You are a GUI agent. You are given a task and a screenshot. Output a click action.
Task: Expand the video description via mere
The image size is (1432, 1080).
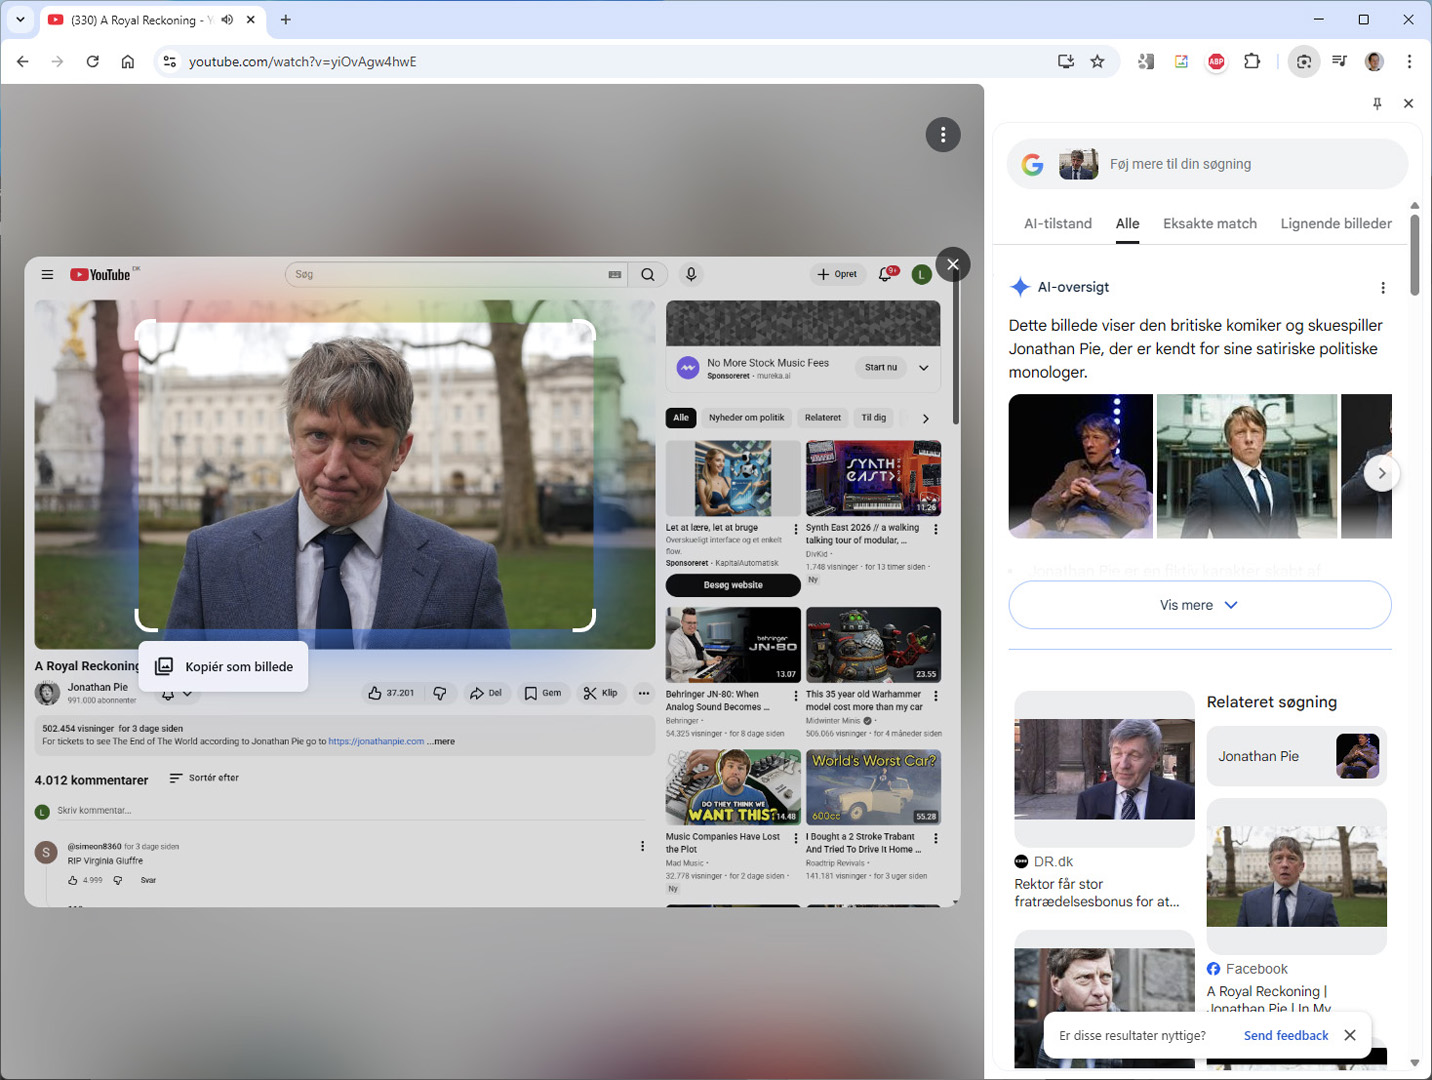point(443,741)
